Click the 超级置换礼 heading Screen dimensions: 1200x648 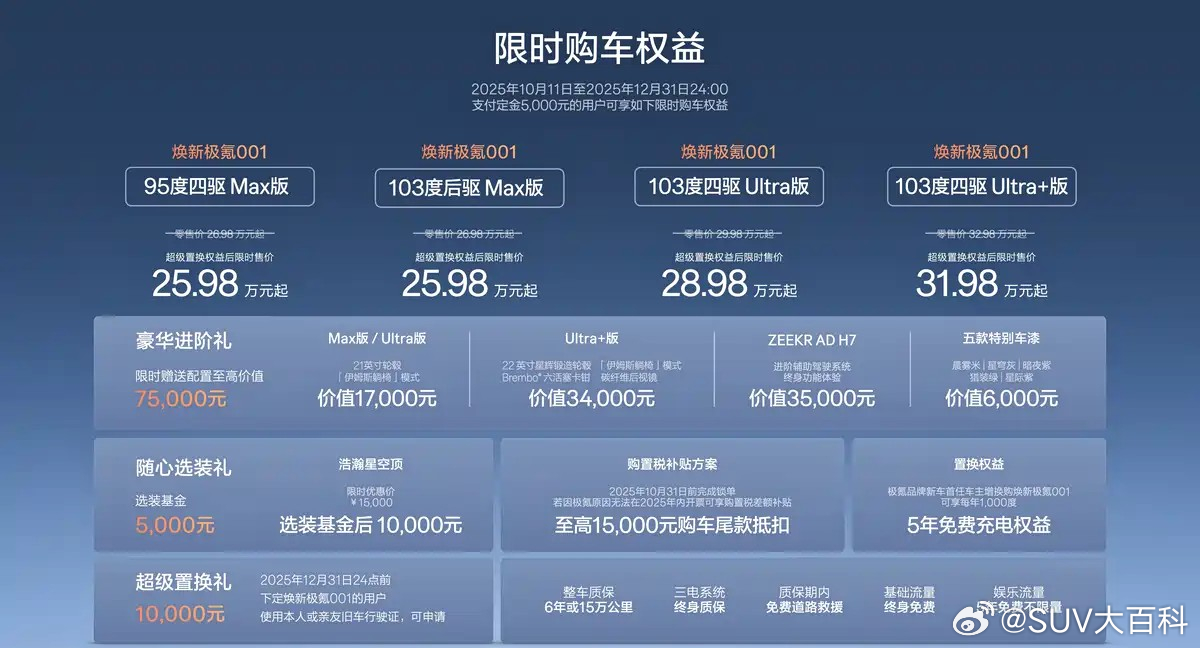click(x=184, y=582)
